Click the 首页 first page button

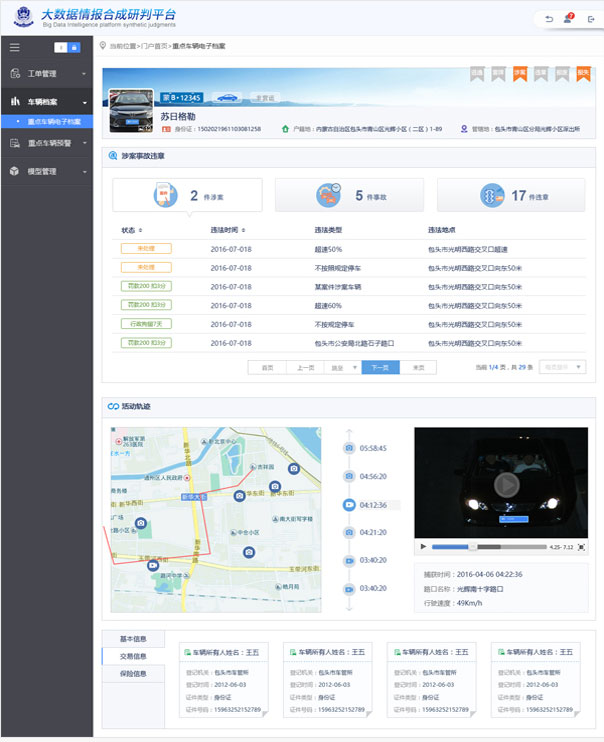click(267, 367)
